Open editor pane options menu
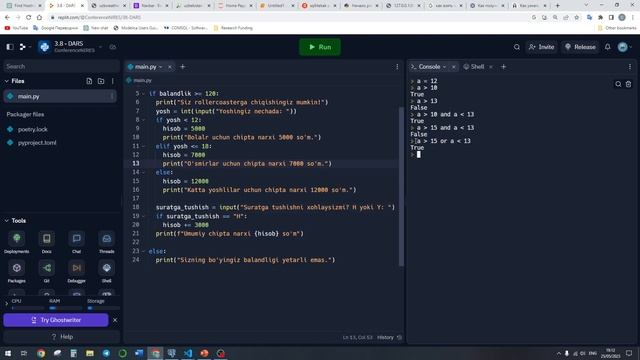 pyautogui.click(x=397, y=67)
